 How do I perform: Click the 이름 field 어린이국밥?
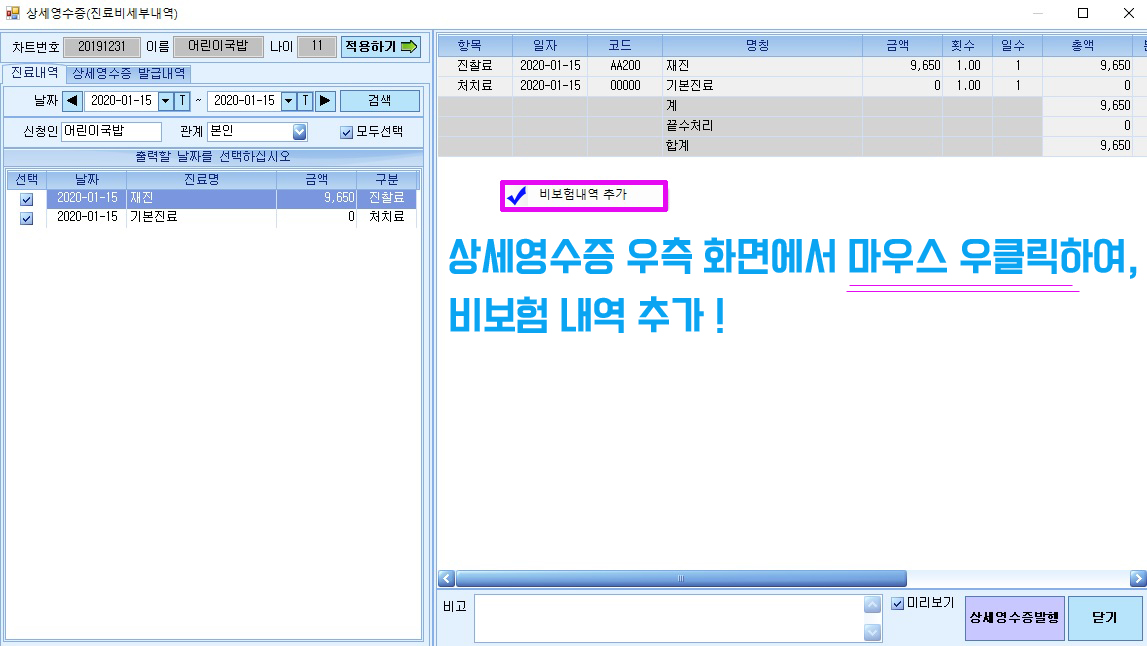218,47
